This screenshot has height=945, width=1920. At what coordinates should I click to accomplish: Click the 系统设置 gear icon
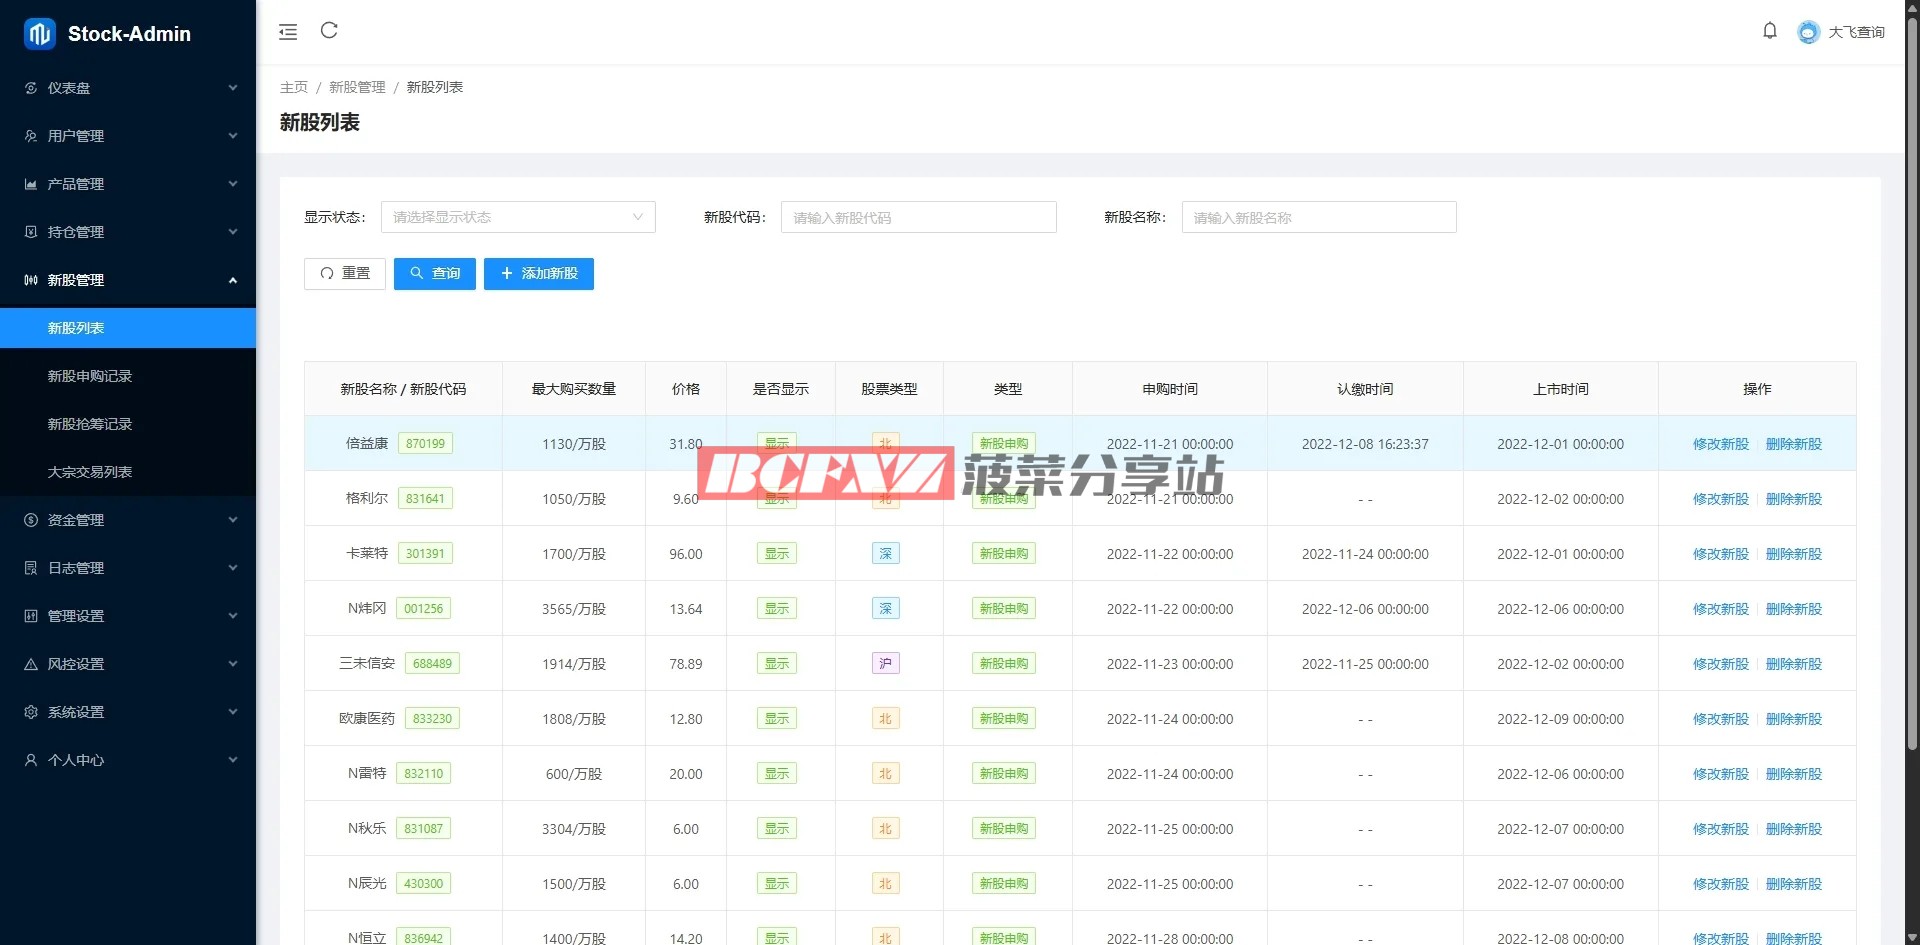(x=31, y=712)
